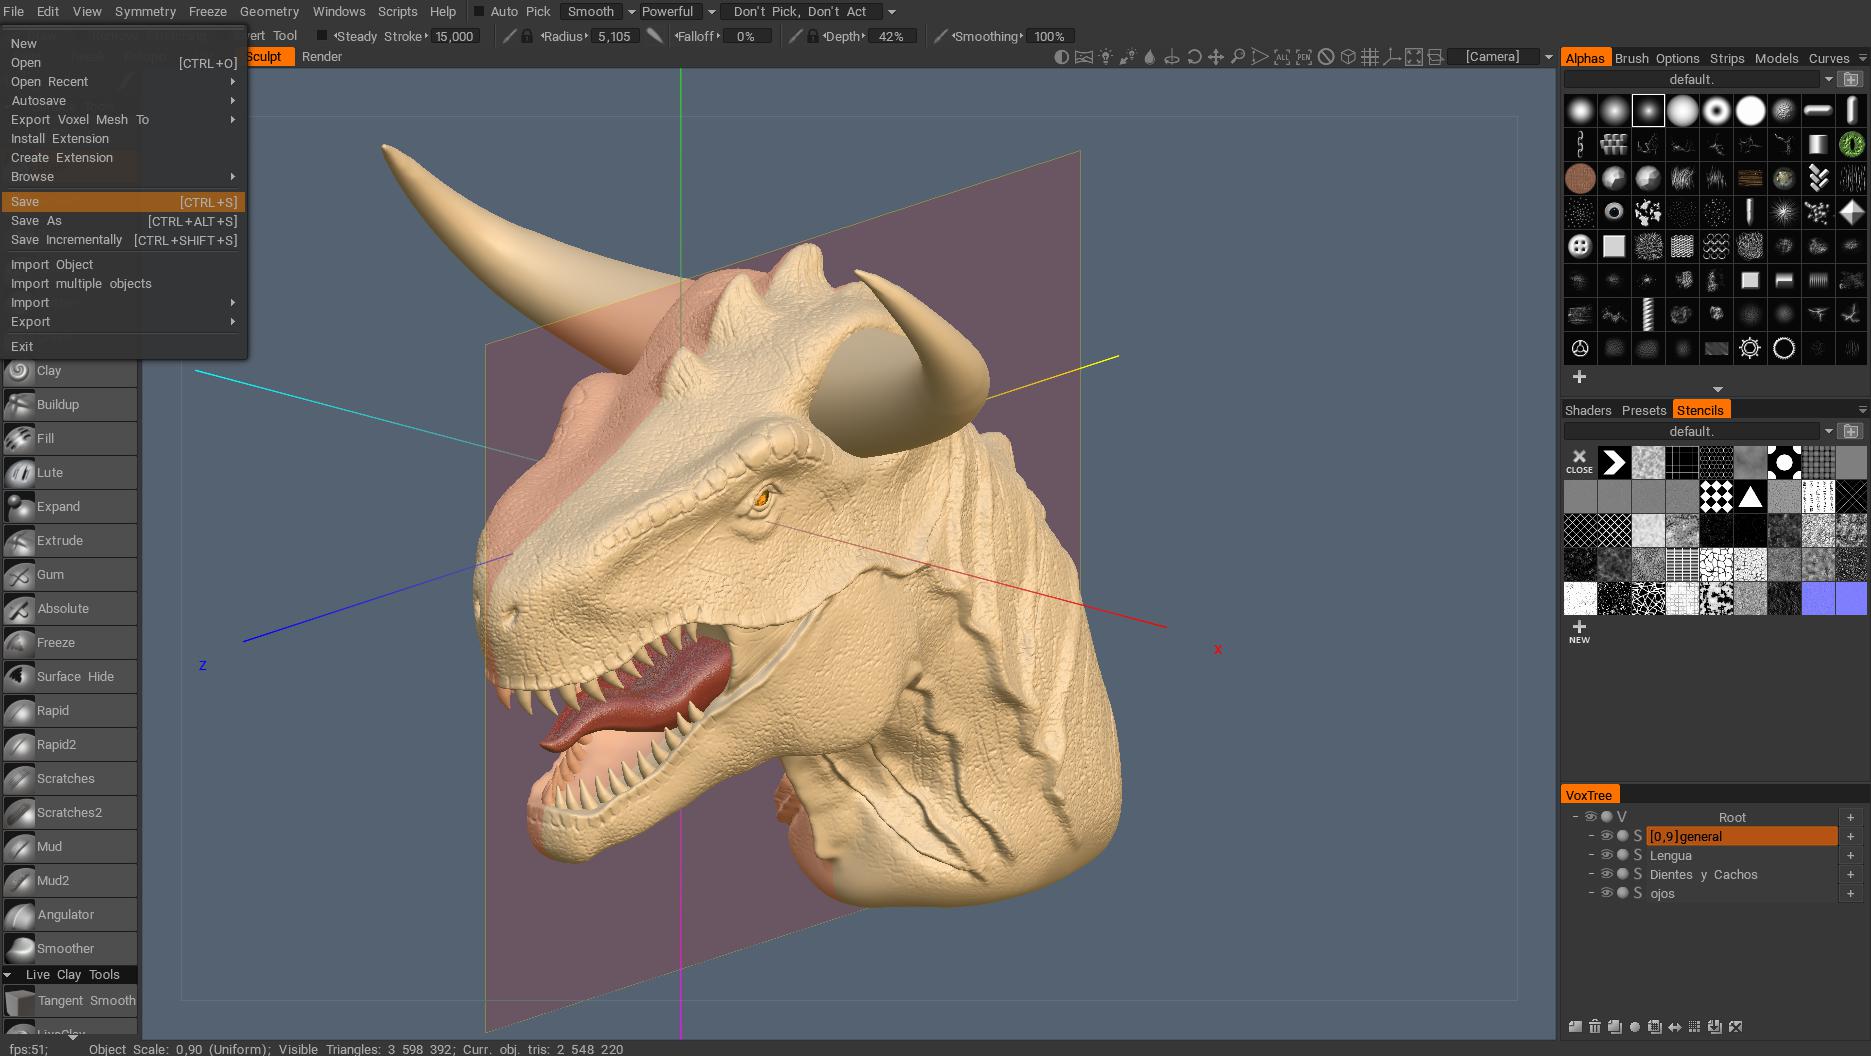Expand the Open Recent submenu
Viewport: 1871px width, 1056px height.
[124, 82]
